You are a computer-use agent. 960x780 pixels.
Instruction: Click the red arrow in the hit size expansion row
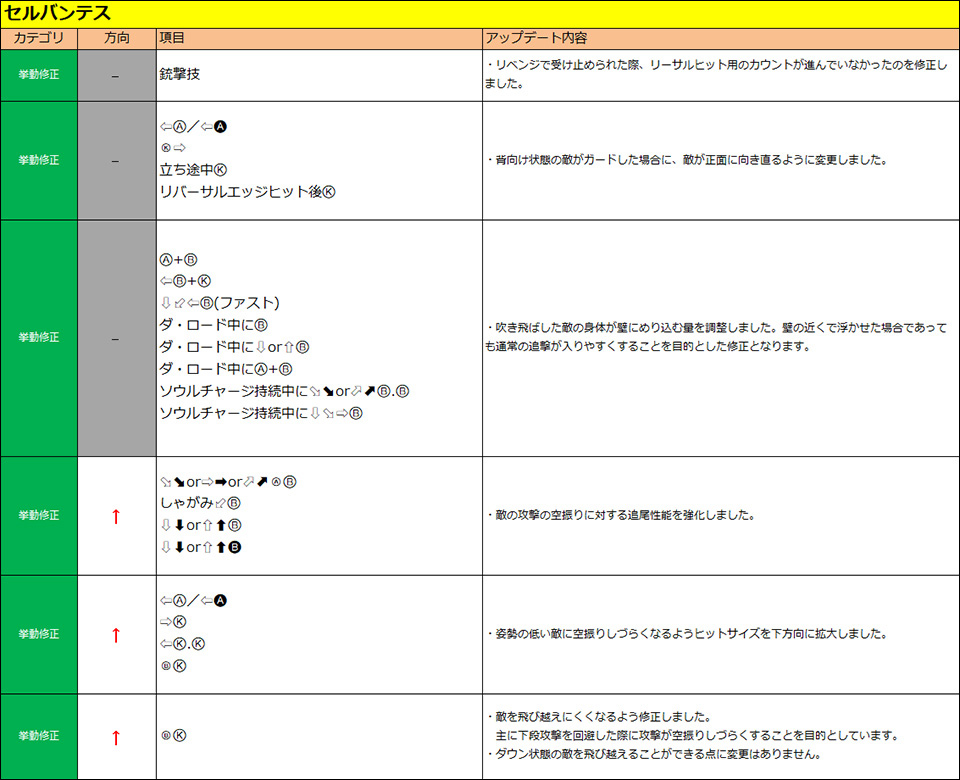pyautogui.click(x=115, y=634)
